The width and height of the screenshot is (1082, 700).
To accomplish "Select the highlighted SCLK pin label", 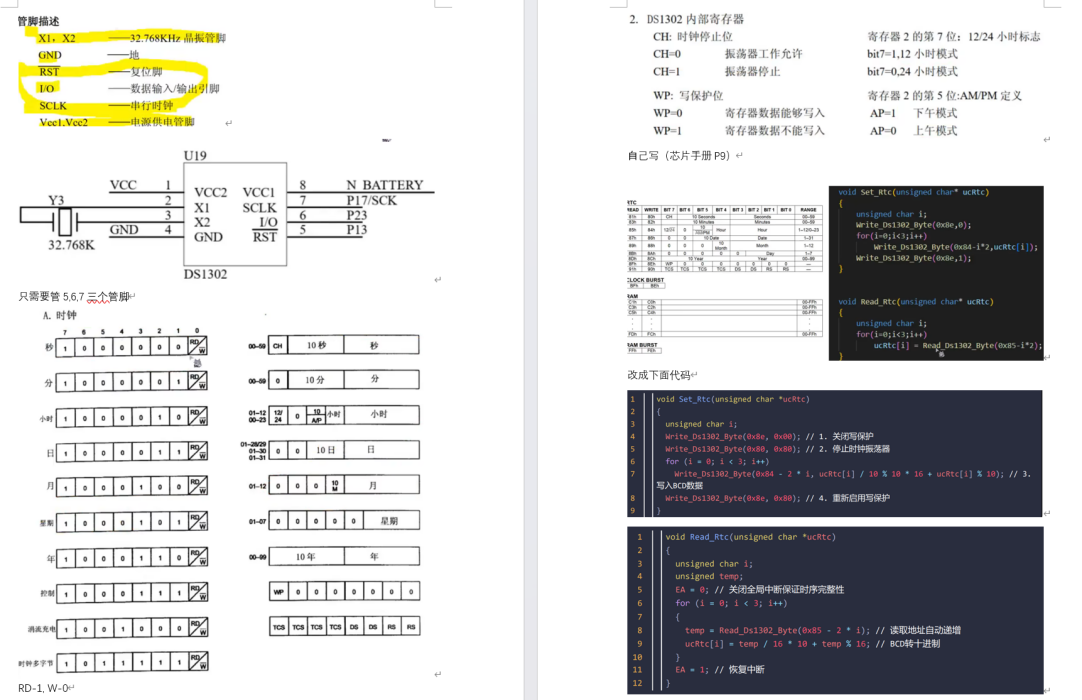I will (x=53, y=105).
